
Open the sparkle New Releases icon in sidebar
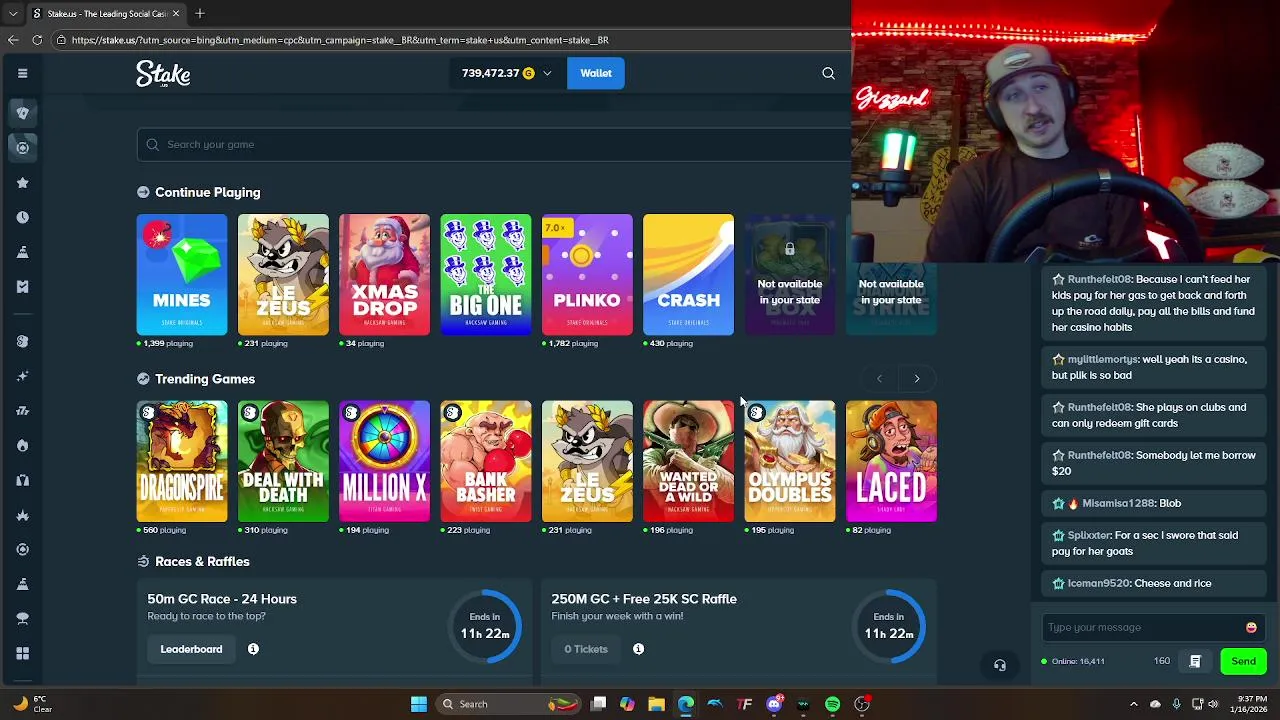(22, 376)
